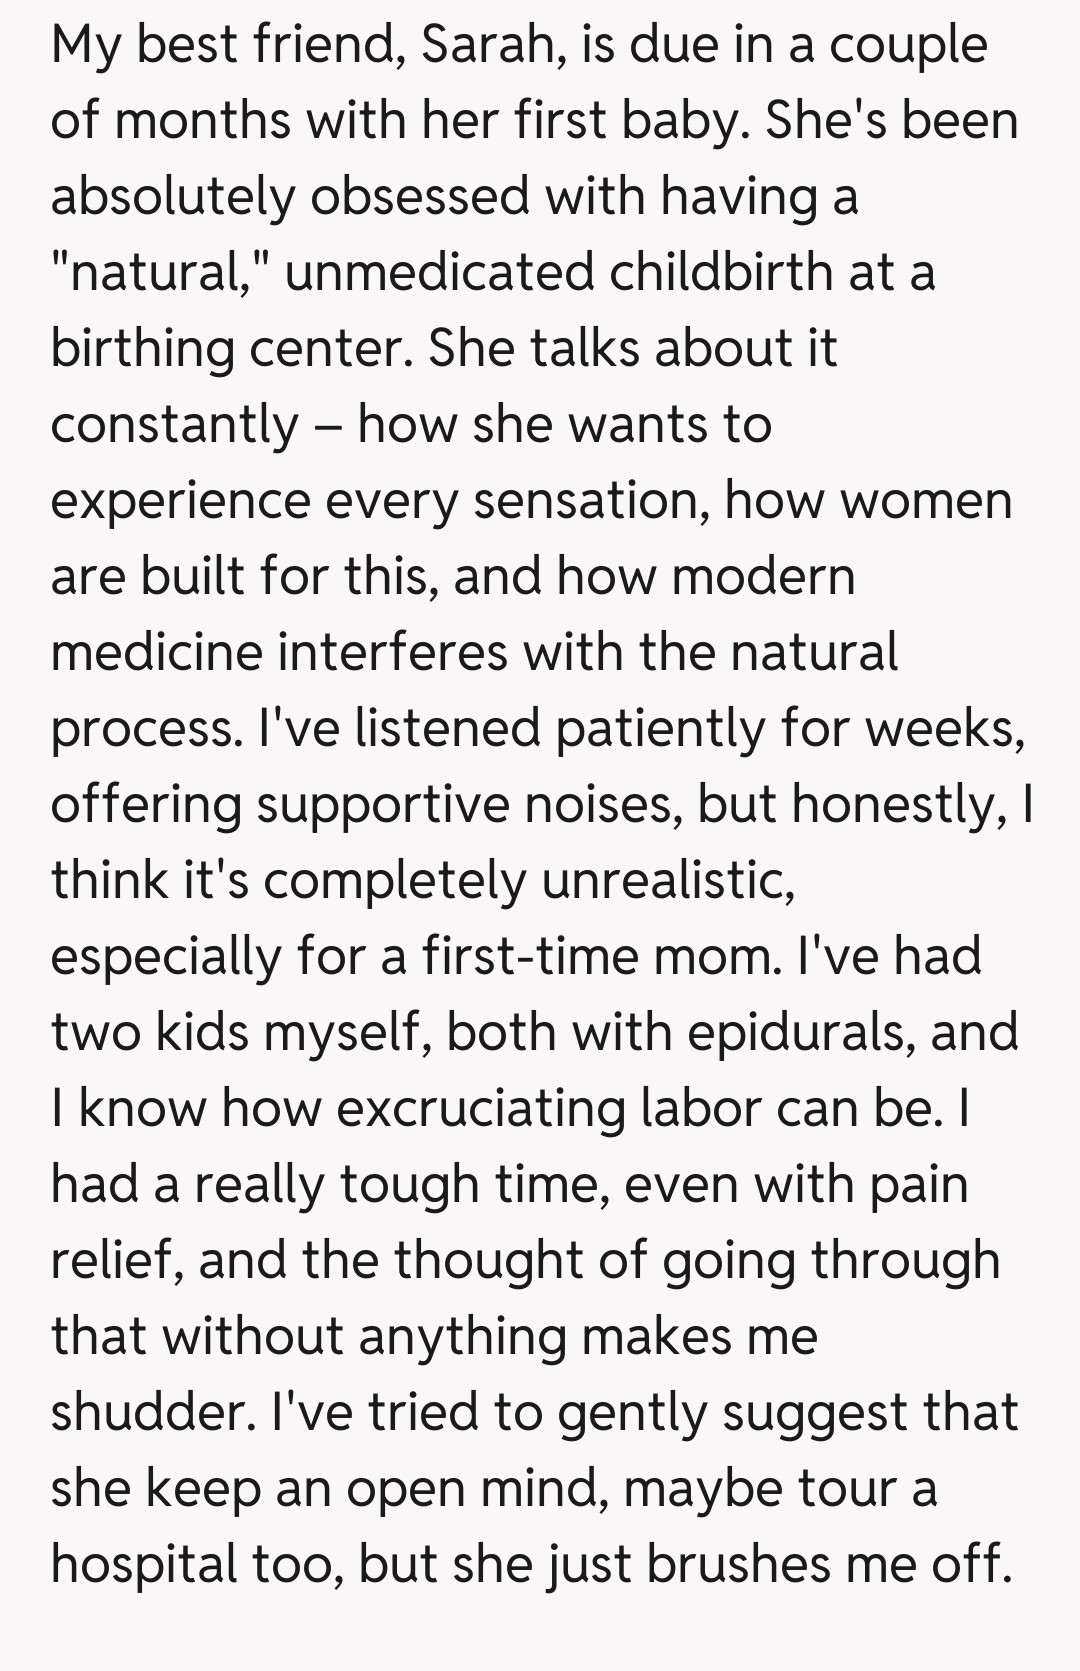This screenshot has height=1671, width=1080.
Task: Click the word "unmedicated"
Action: tap(439, 273)
